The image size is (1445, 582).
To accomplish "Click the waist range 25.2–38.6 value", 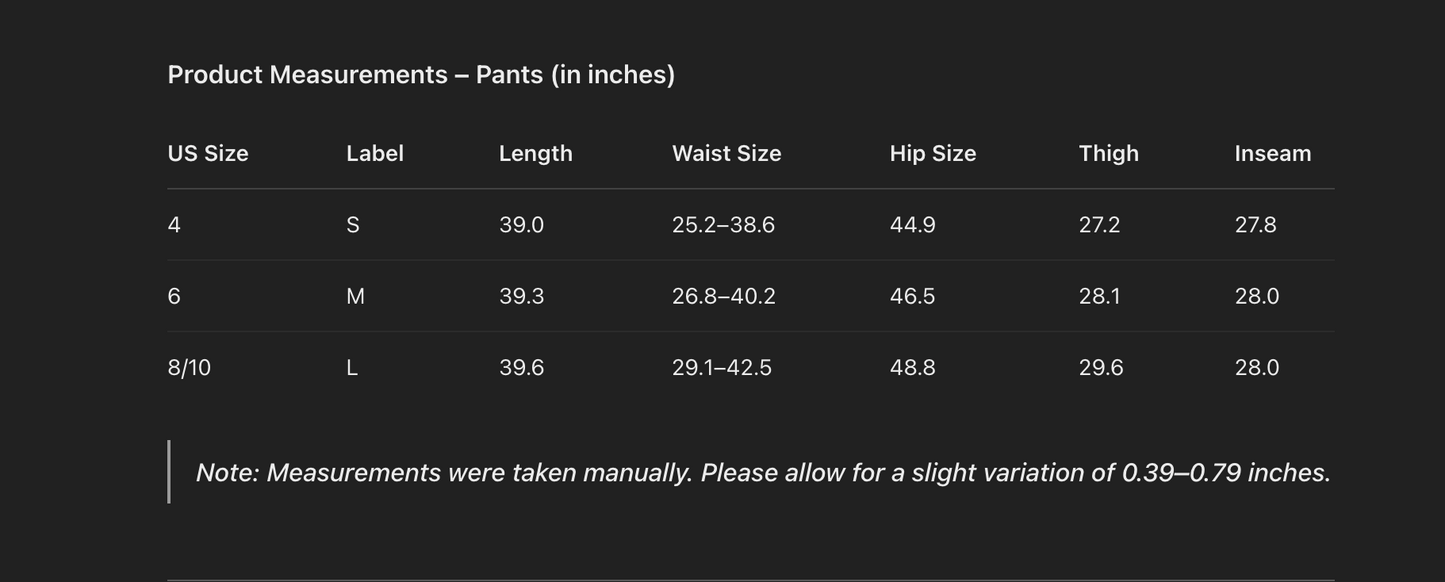I will (x=724, y=225).
